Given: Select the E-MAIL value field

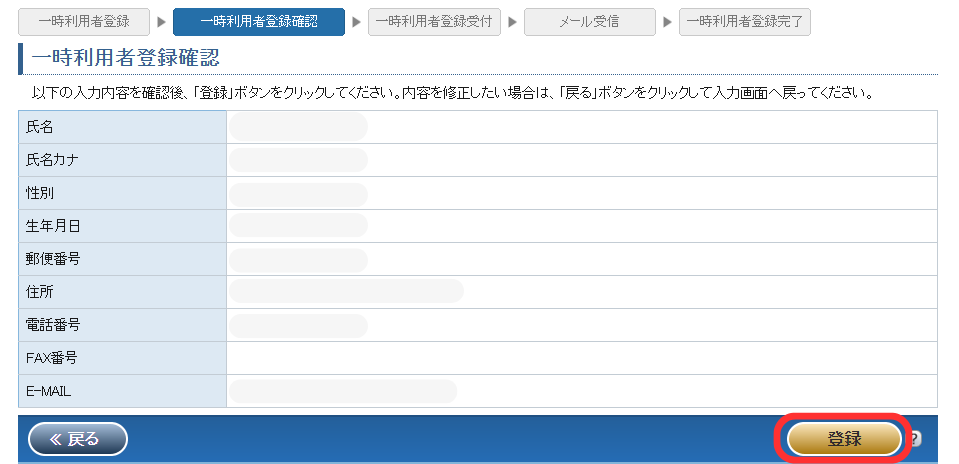Looking at the screenshot, I should point(343,391).
